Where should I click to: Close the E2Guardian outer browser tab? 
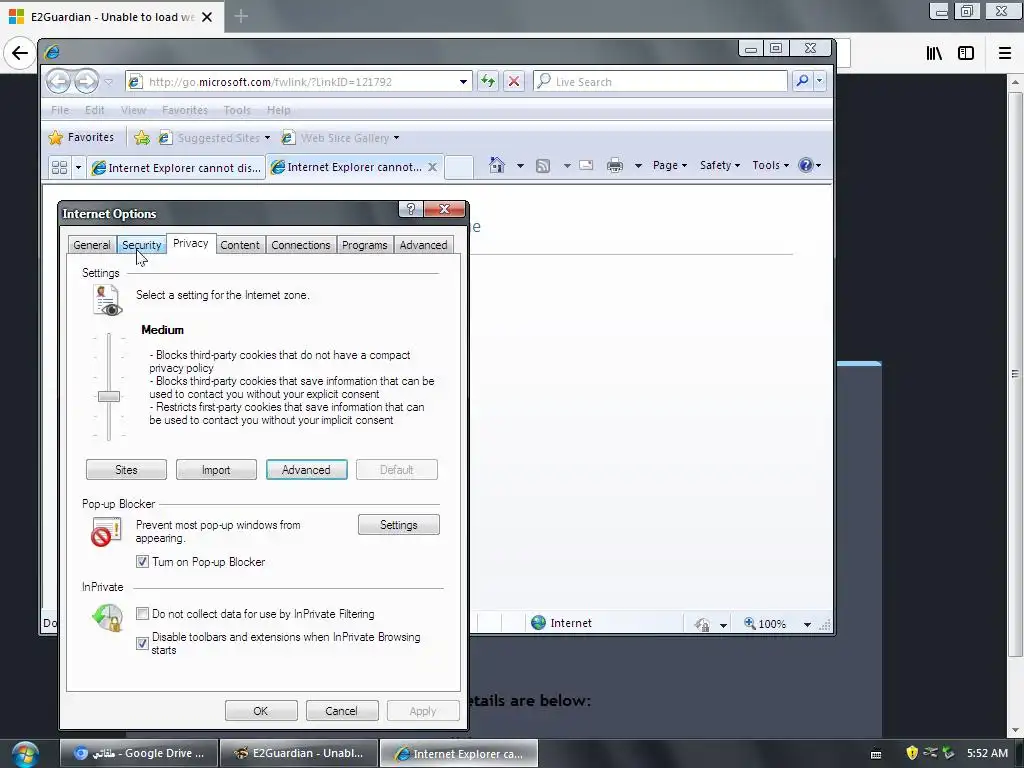[x=207, y=17]
